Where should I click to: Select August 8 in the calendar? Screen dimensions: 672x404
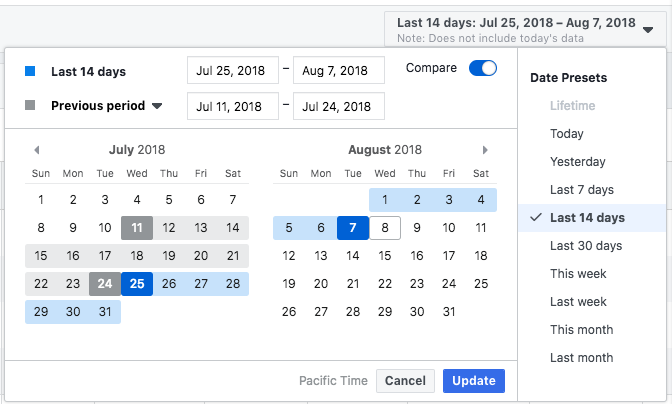click(385, 228)
